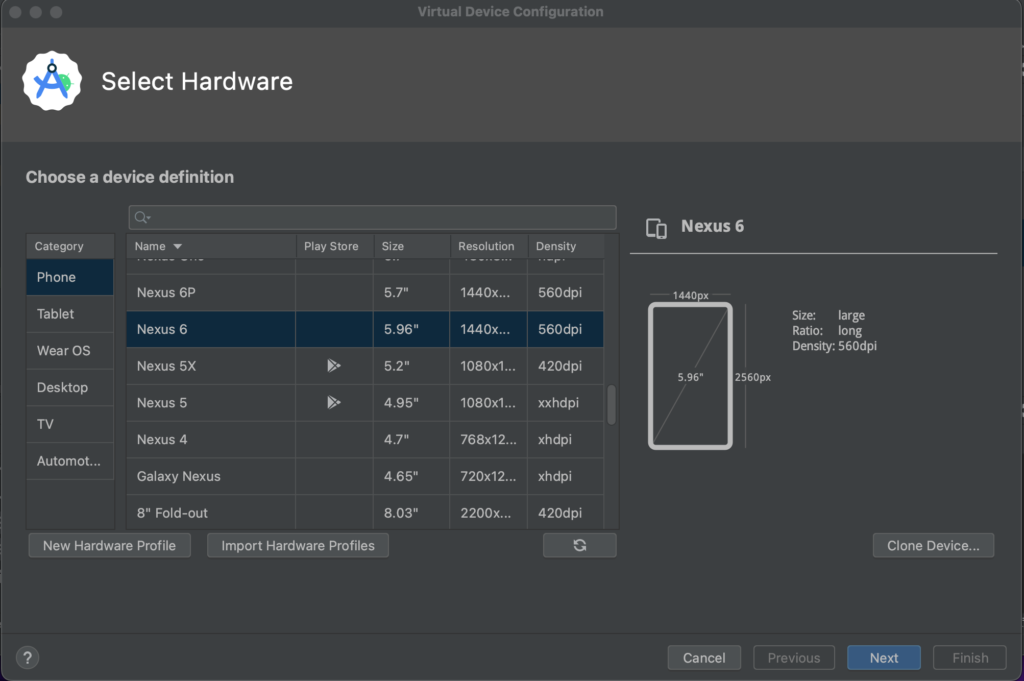Click the Play Store icon for Nexus 5
This screenshot has height=681, width=1024.
coord(334,402)
